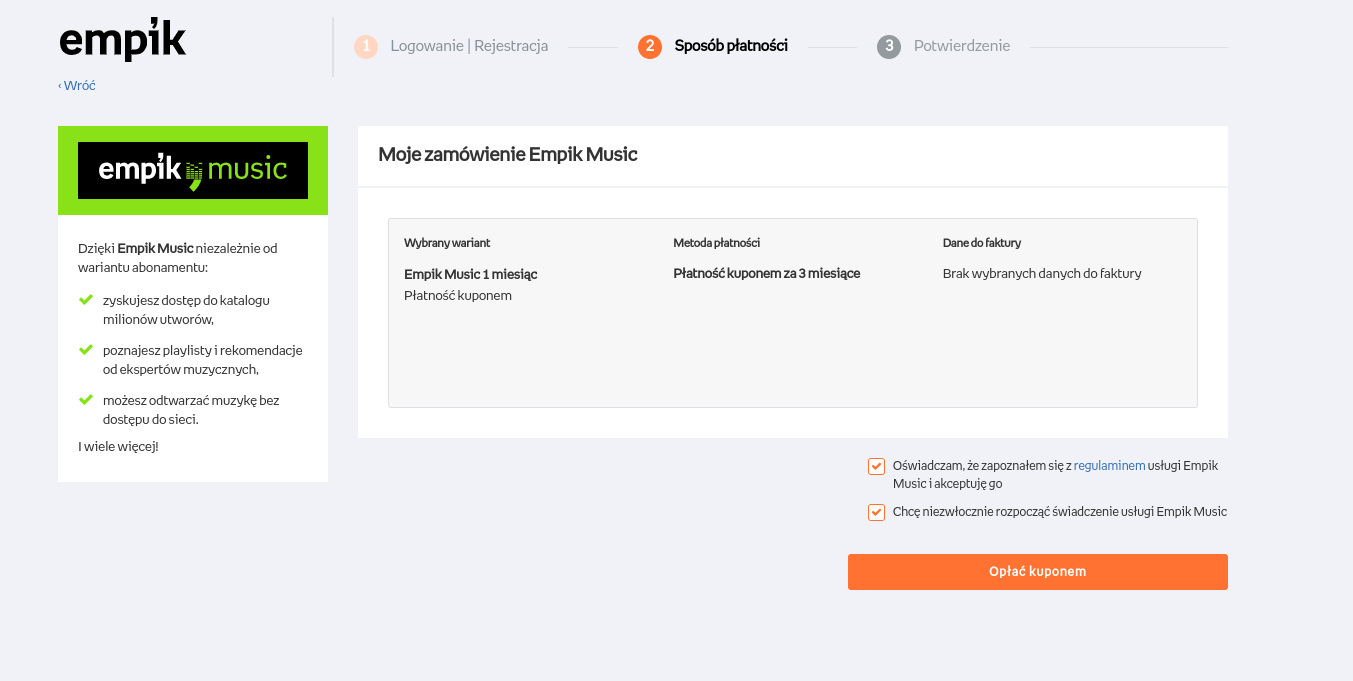Screen dimensions: 1353x681
Task: Click the Empik Music banner logo
Action: [193, 170]
